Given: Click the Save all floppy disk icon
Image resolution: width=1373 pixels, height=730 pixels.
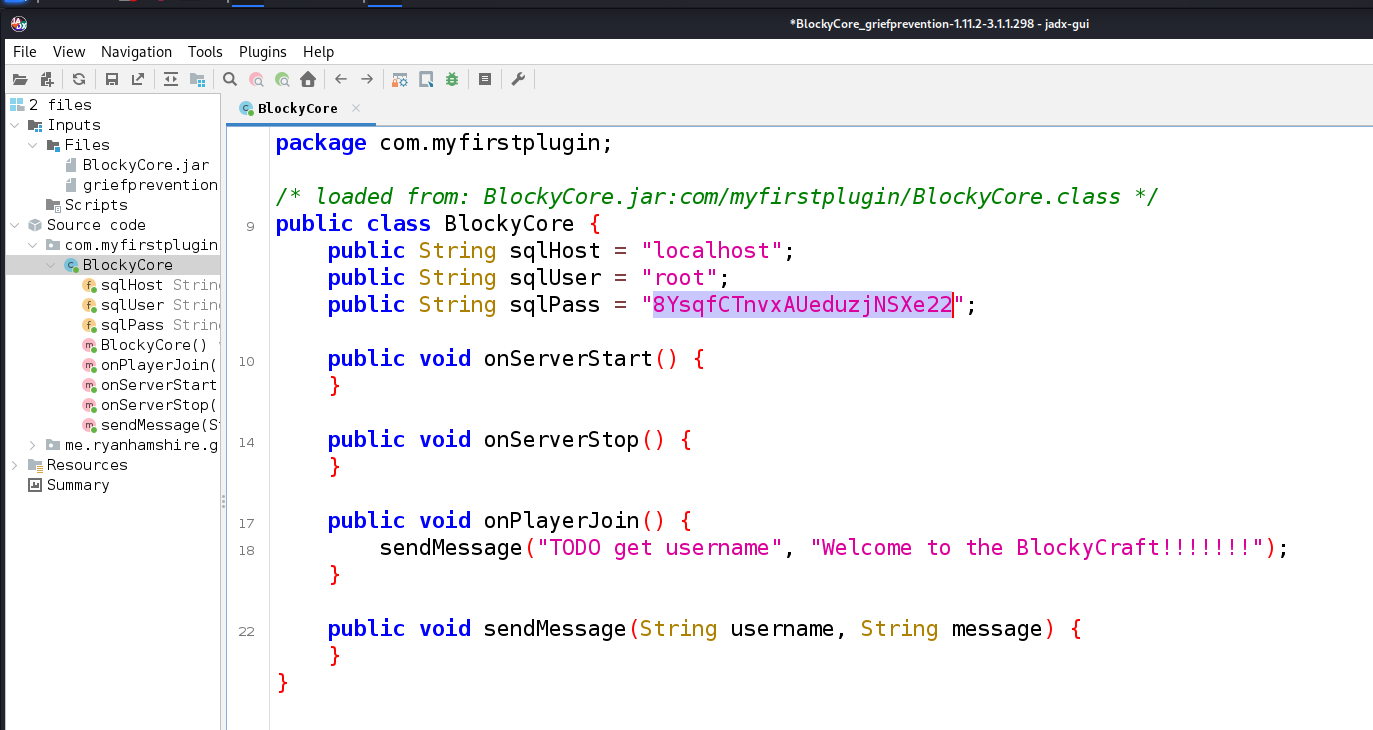Looking at the screenshot, I should [112, 79].
